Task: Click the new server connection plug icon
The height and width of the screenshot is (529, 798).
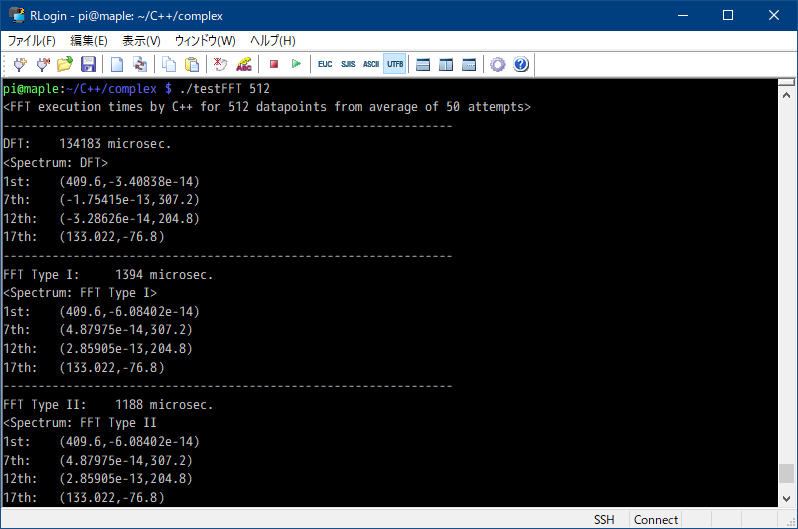Action: [19, 64]
